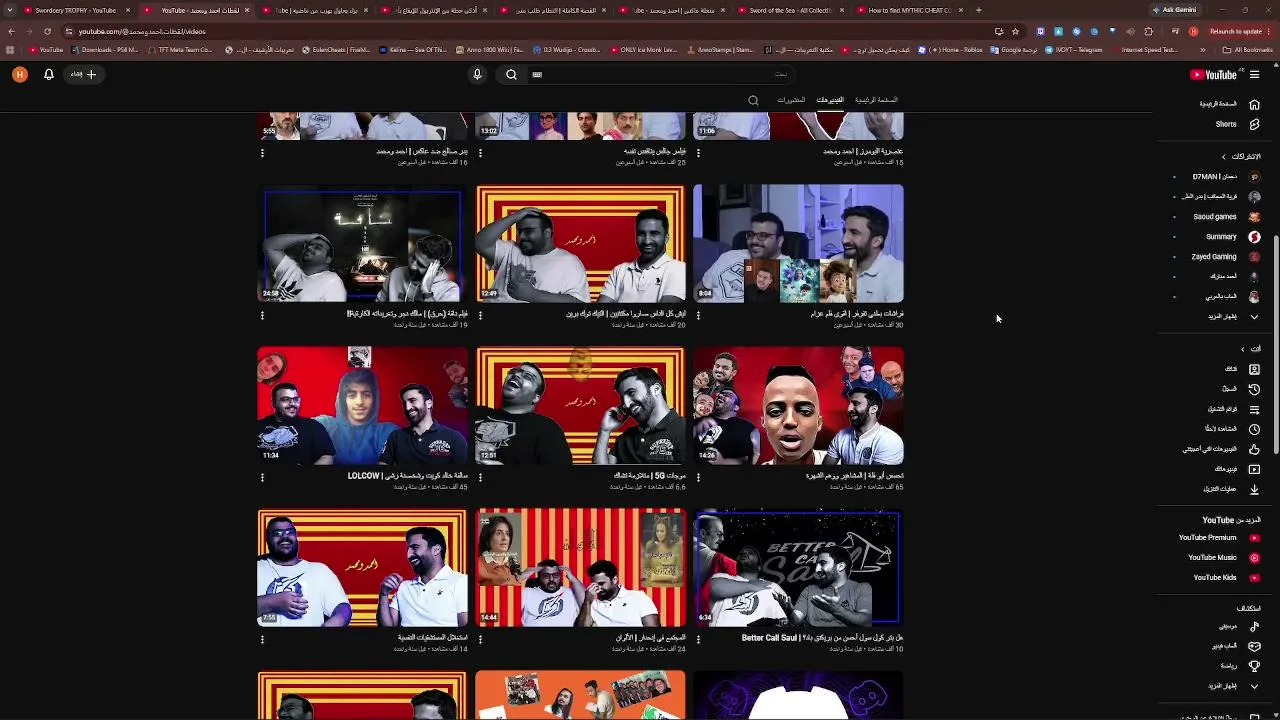Click the YouTube search magnifier button
This screenshot has height=720, width=1280.
click(511, 74)
